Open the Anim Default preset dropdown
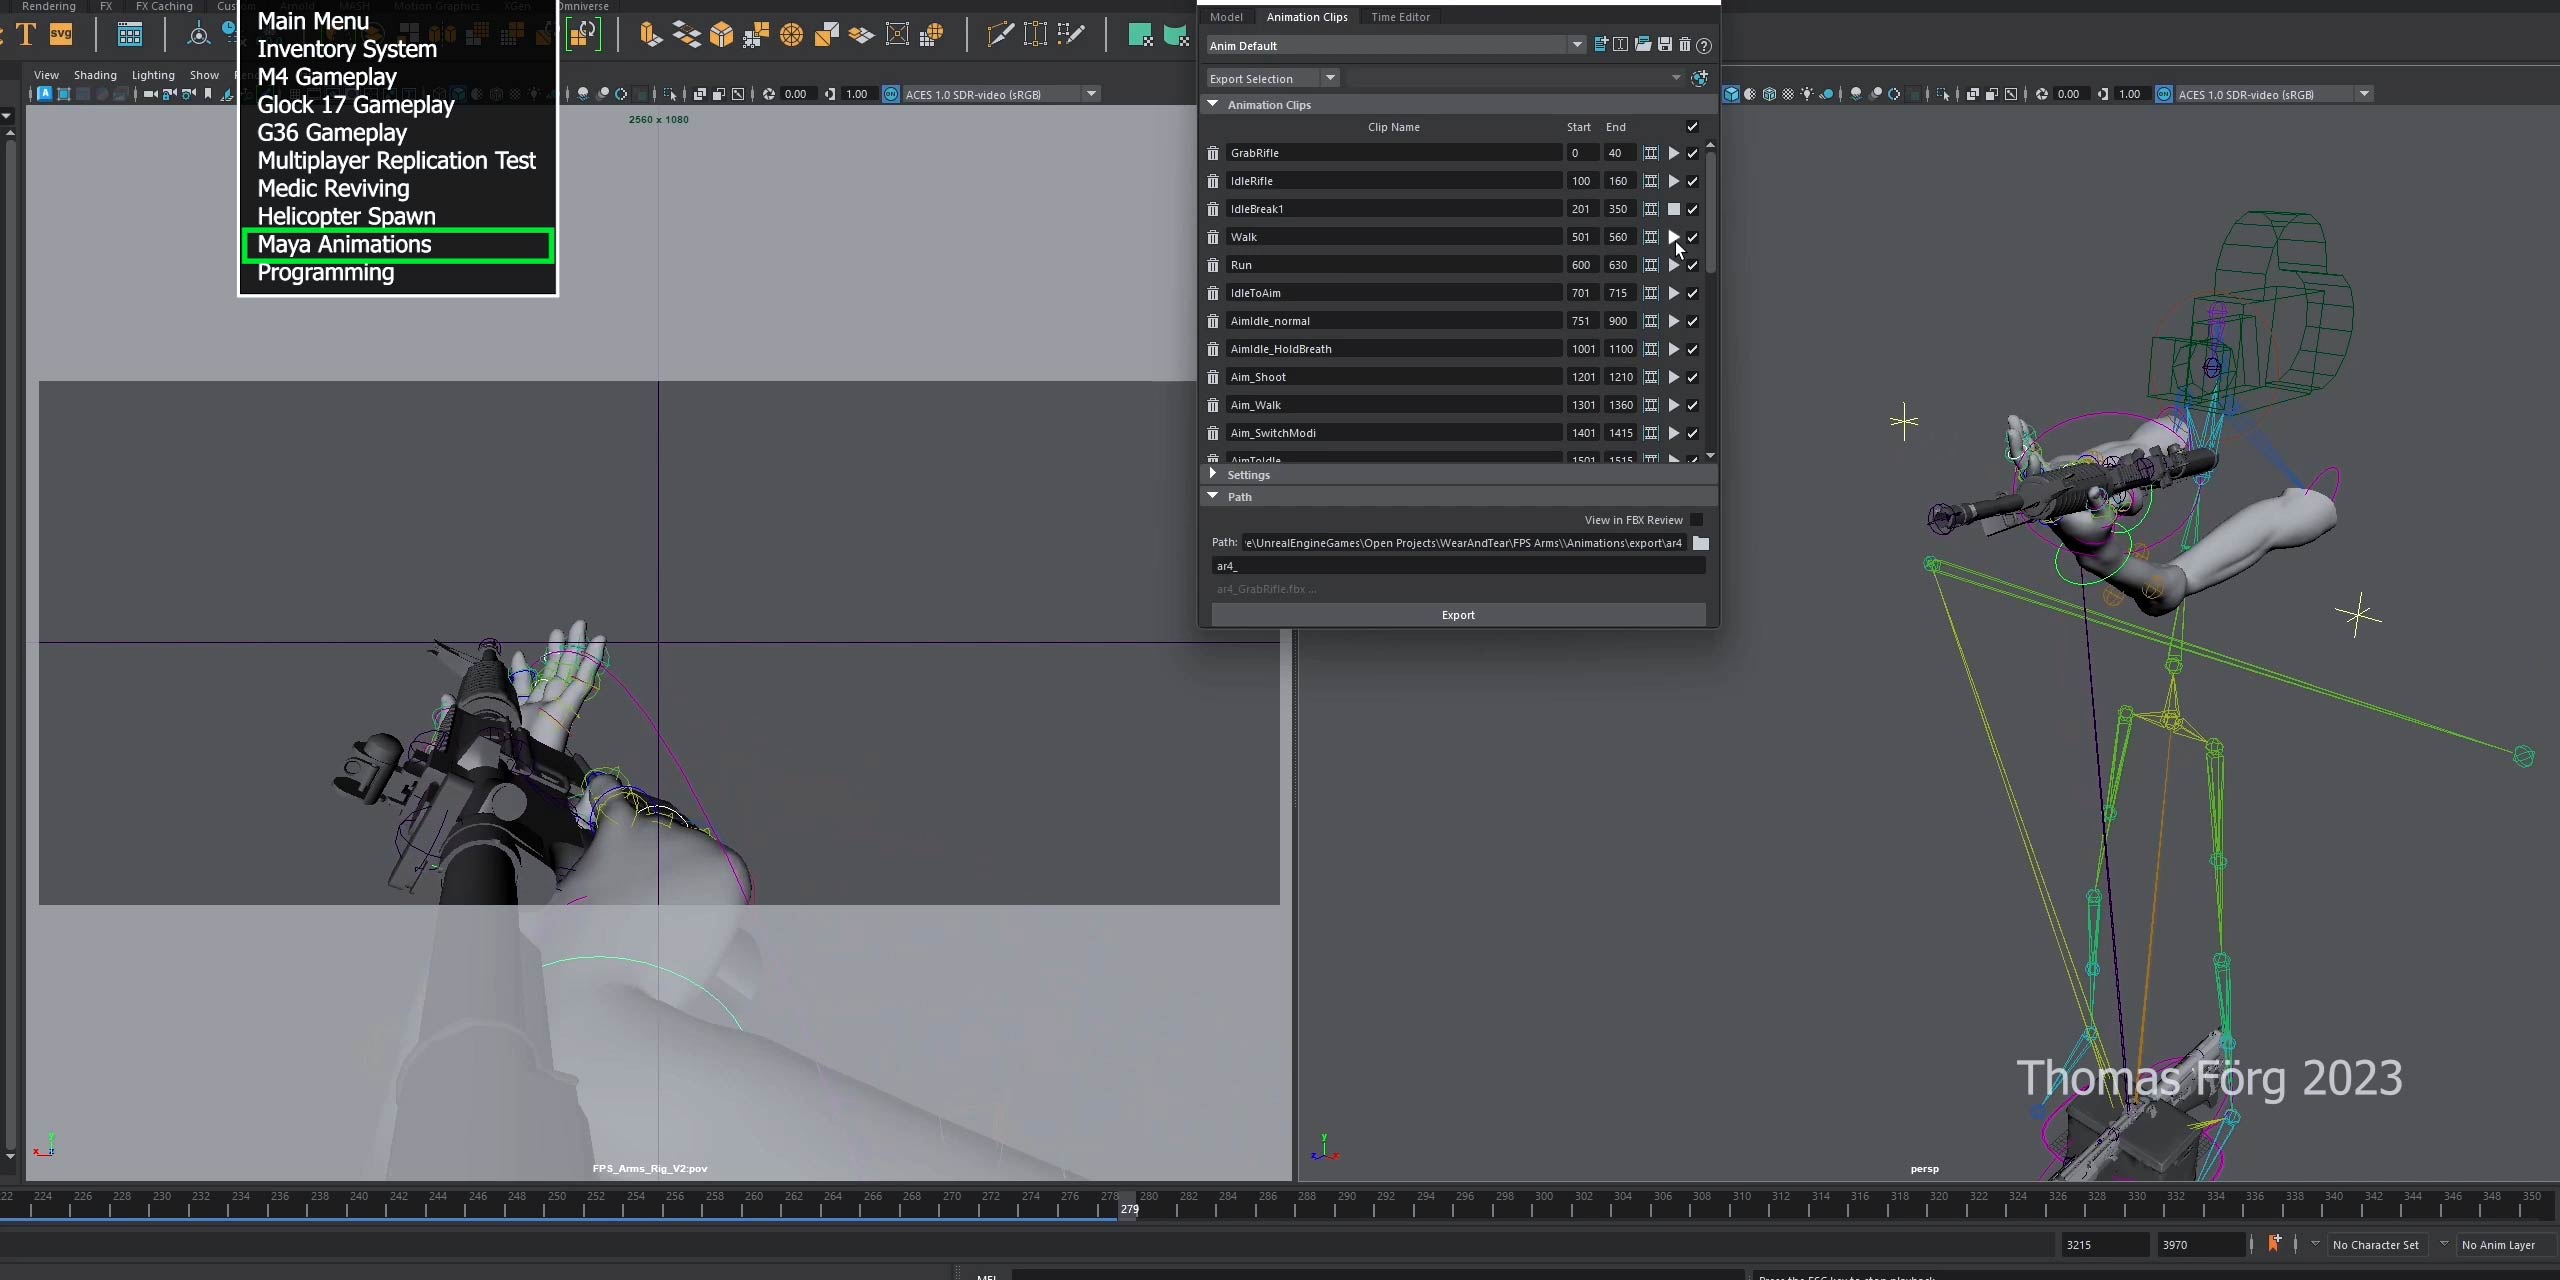The image size is (2560, 1280). tap(1576, 45)
